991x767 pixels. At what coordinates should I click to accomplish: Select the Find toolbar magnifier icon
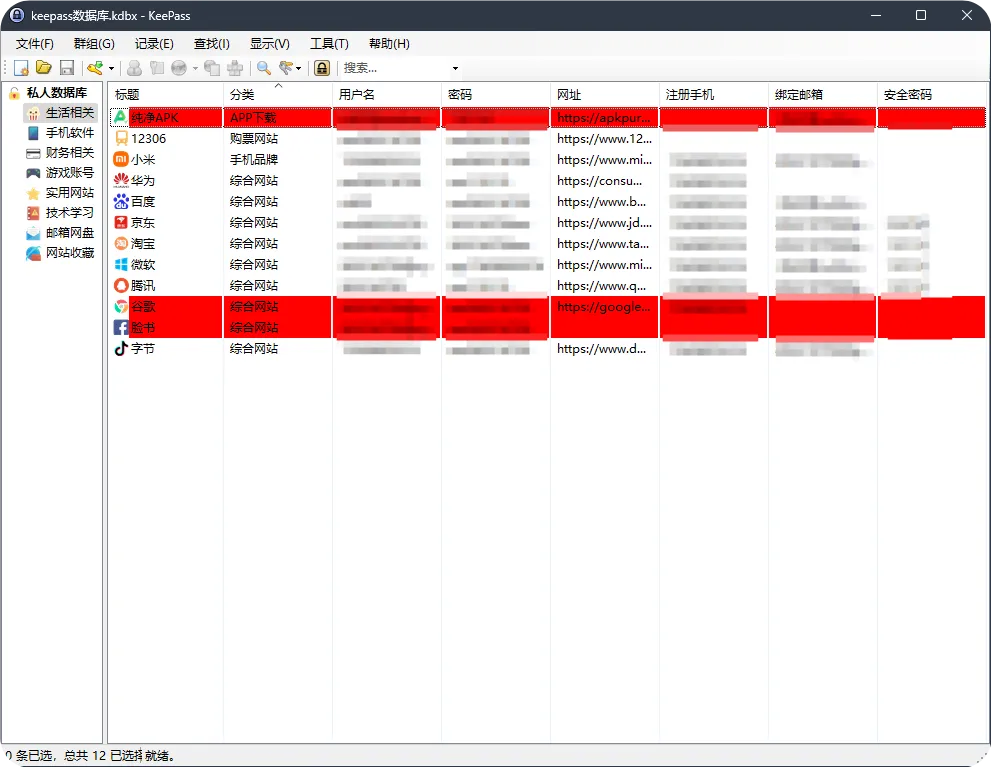(x=261, y=67)
